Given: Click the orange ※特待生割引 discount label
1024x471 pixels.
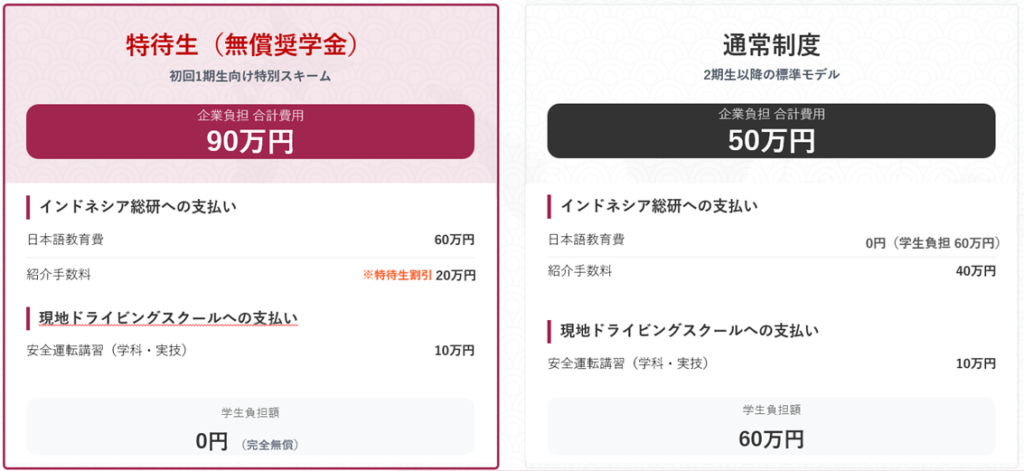Looking at the screenshot, I should pyautogui.click(x=398, y=275).
